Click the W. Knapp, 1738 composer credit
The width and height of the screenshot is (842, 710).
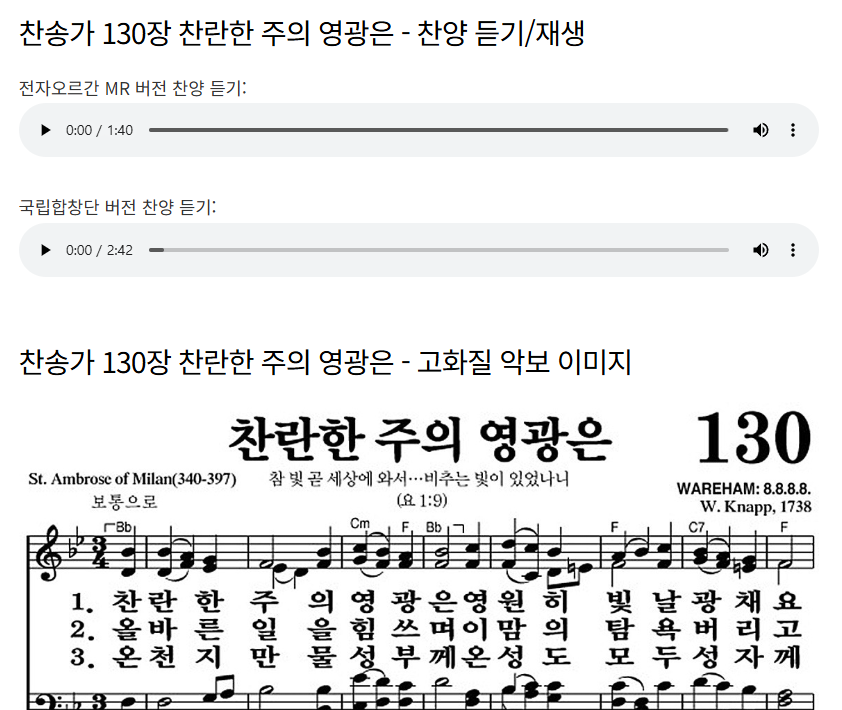click(756, 506)
